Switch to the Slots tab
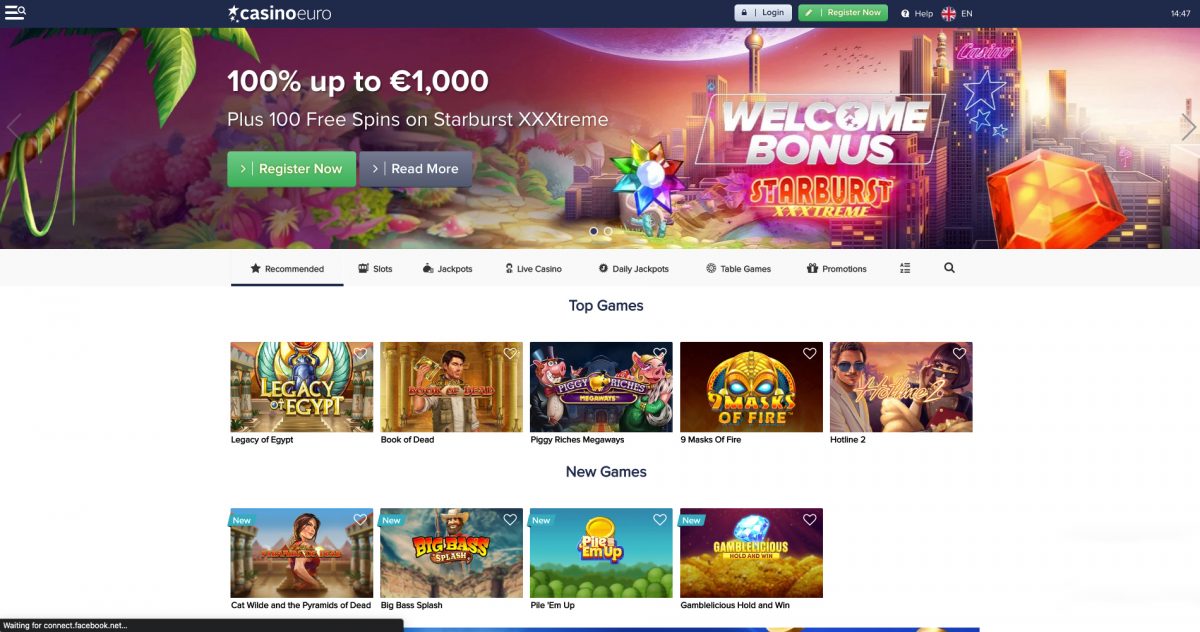The height and width of the screenshot is (632, 1200). 375,268
